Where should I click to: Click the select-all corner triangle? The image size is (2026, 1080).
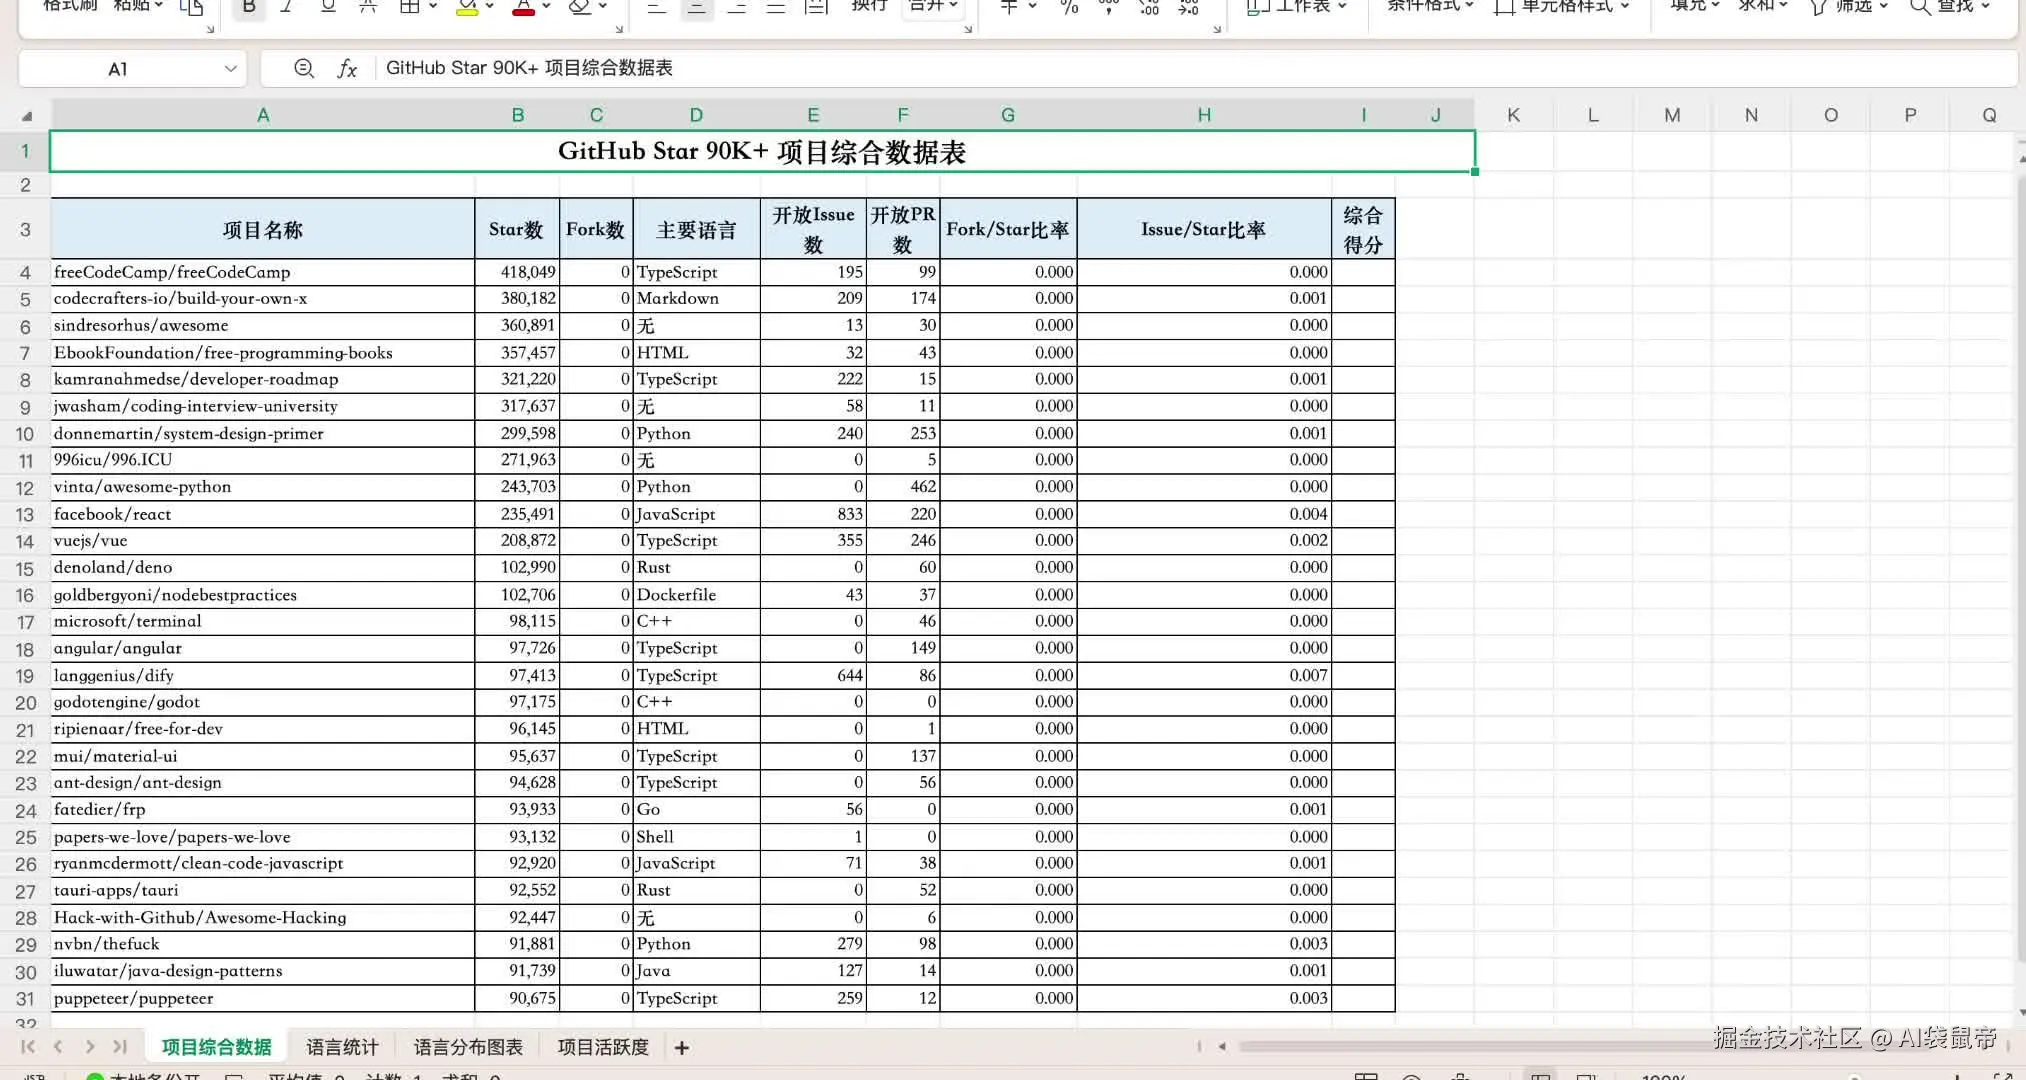pos(27,116)
